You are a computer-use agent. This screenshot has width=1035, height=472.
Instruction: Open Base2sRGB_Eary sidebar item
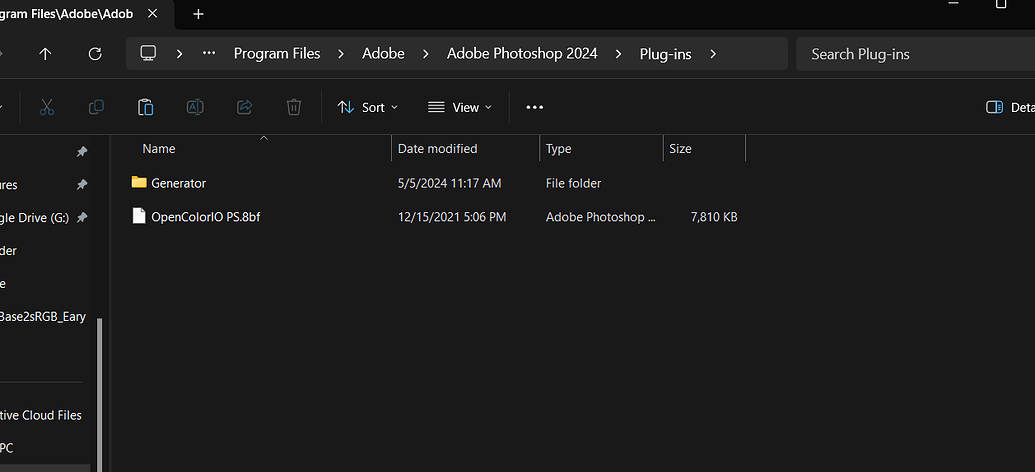coord(43,316)
